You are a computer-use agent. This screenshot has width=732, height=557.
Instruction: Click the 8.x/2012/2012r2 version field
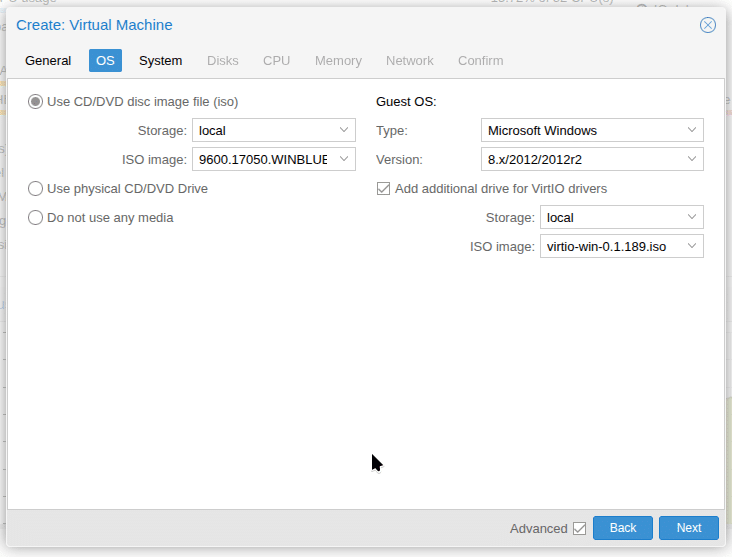coord(580,159)
